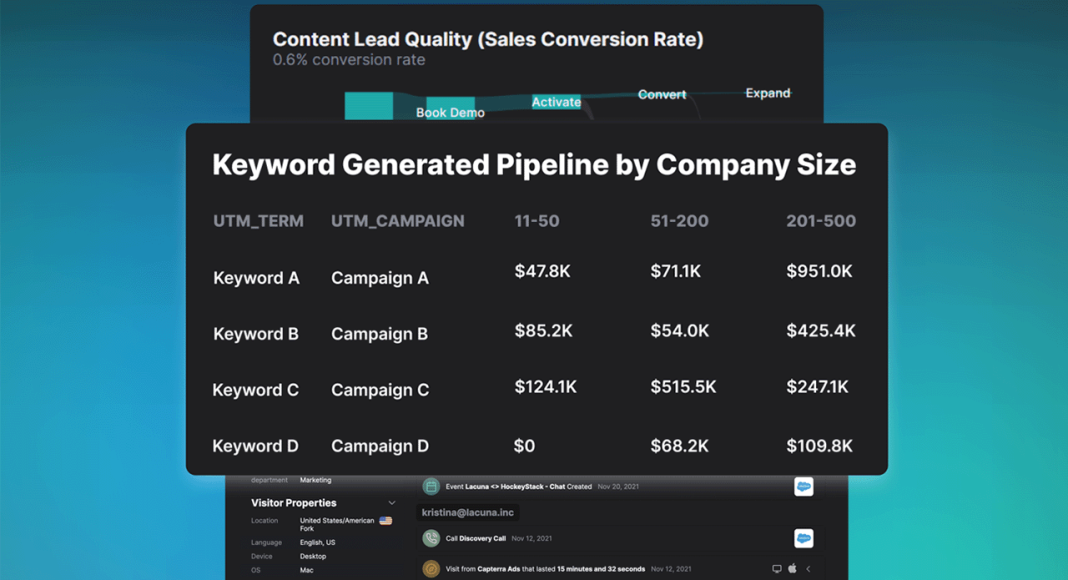This screenshot has height=580, width=1068.
Task: Select the Keyword A row label
Action: point(256,278)
